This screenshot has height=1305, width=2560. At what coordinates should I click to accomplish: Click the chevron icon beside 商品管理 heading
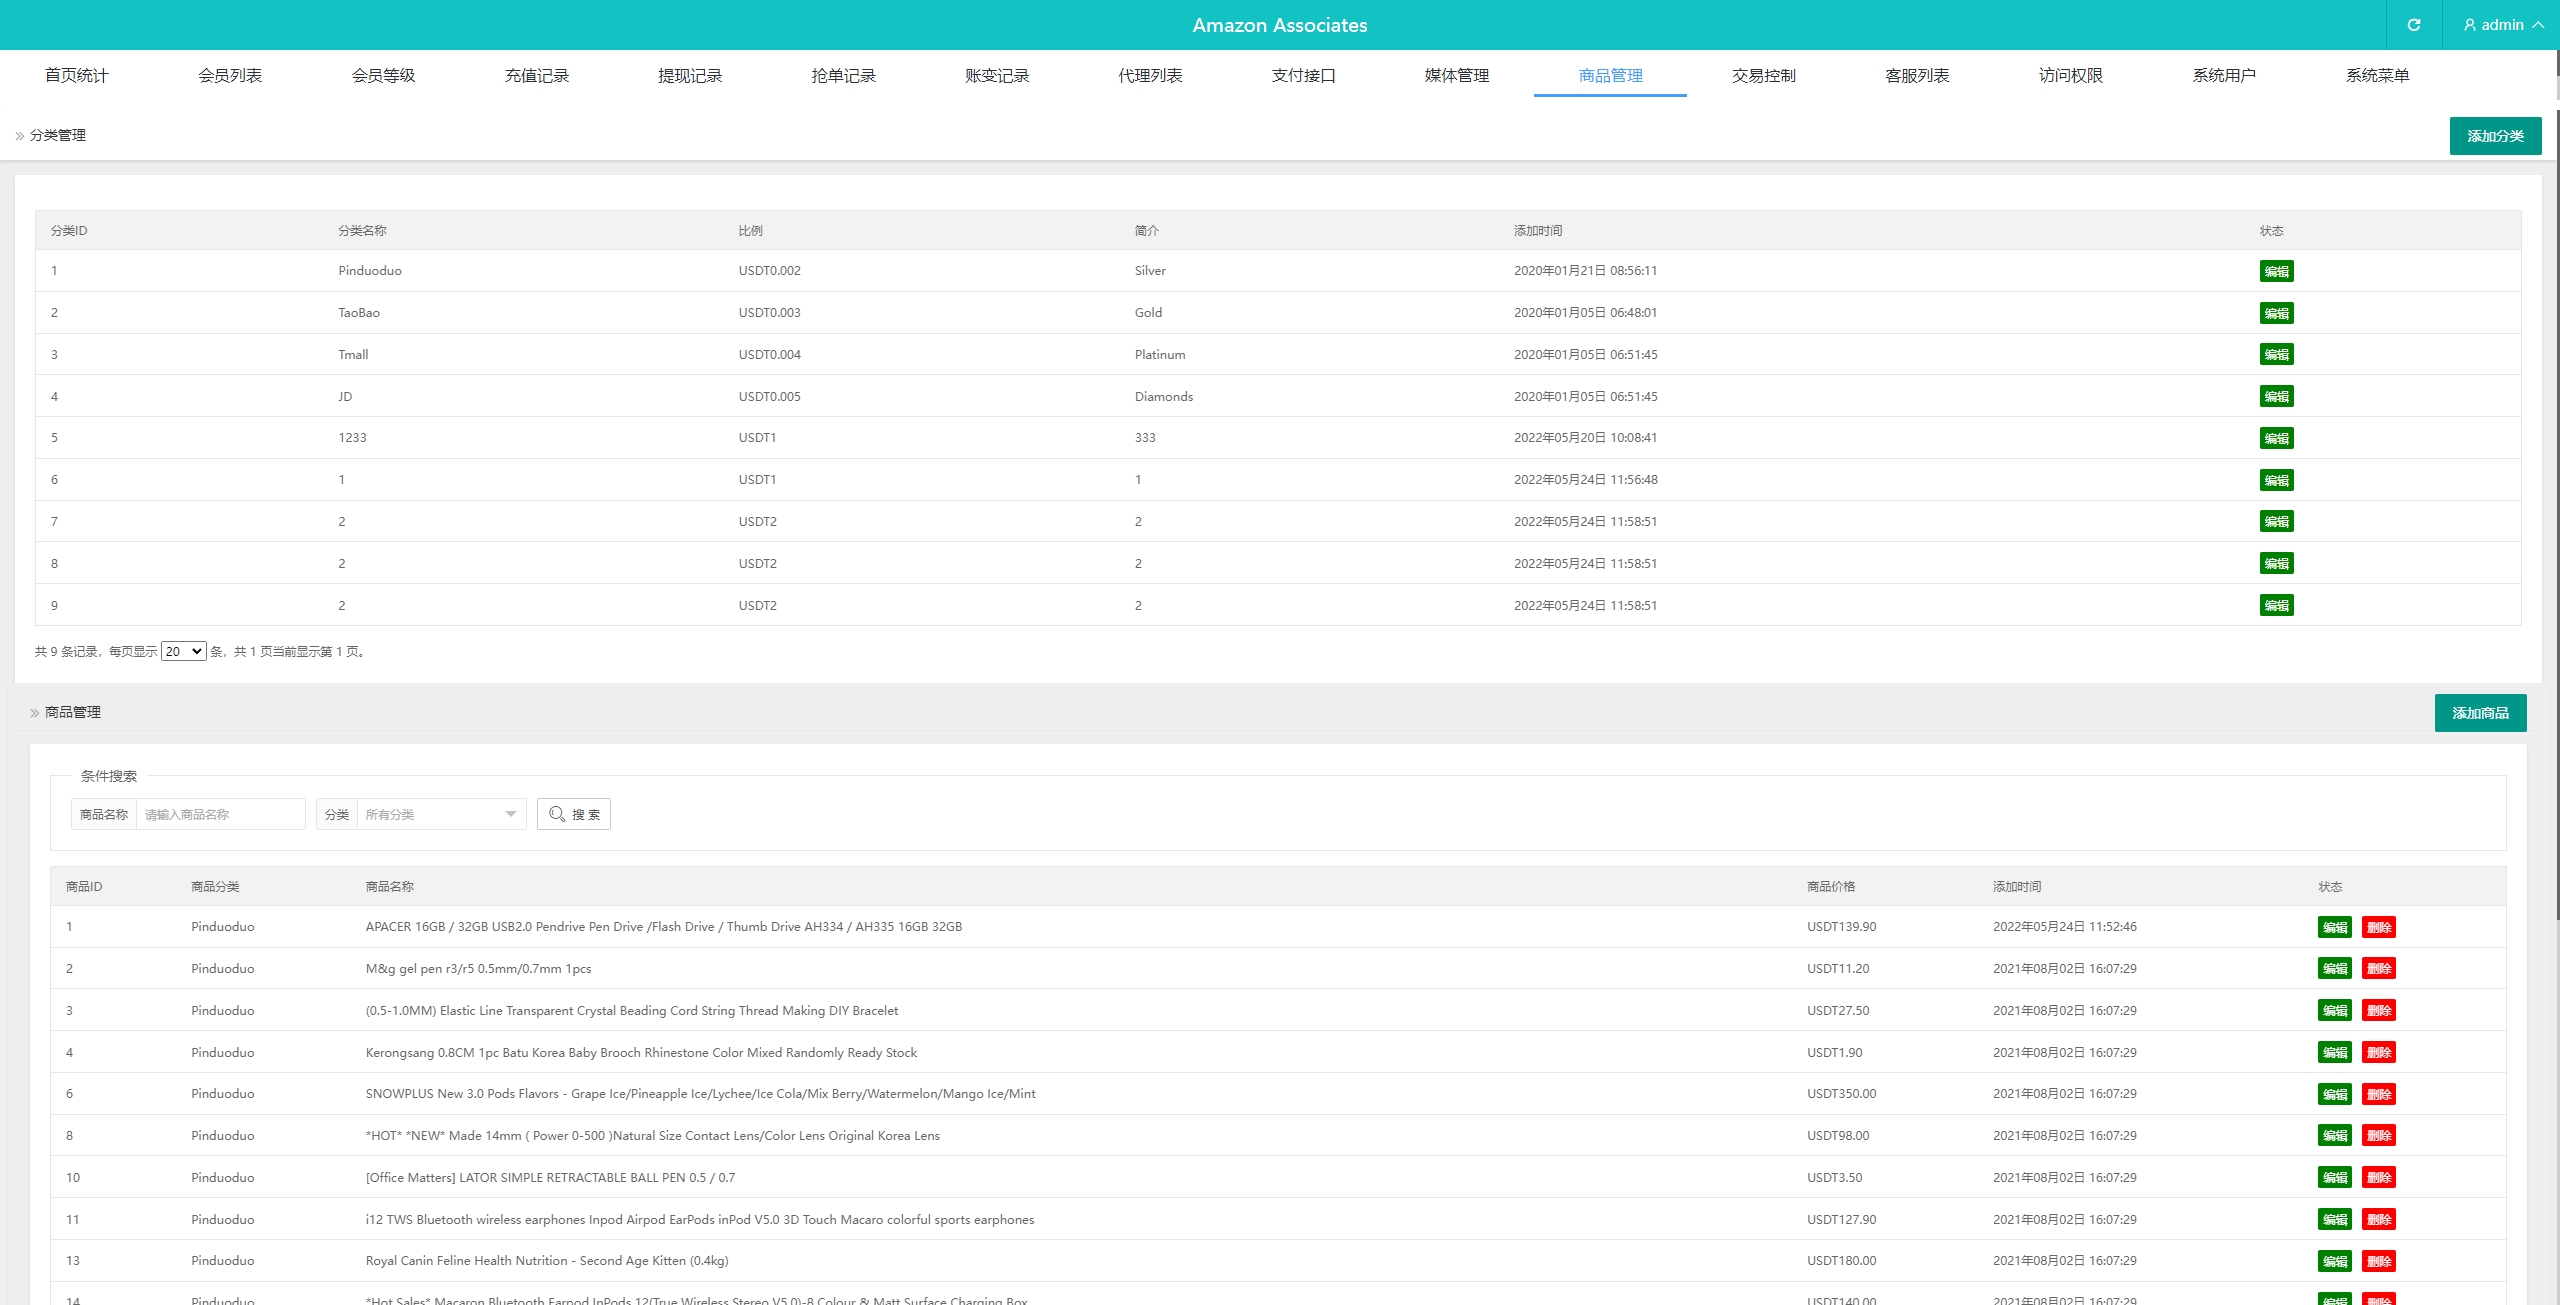coord(34,713)
